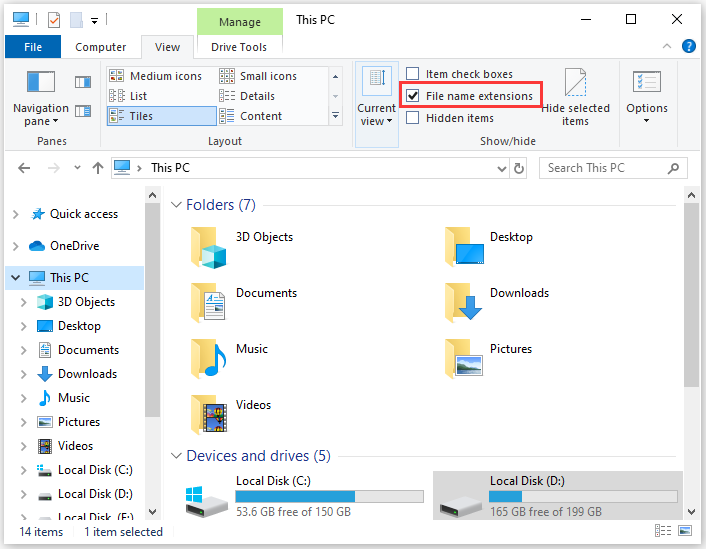Toggle the Details pane icon
Image resolution: width=706 pixels, height=549 pixels.
tap(83, 111)
